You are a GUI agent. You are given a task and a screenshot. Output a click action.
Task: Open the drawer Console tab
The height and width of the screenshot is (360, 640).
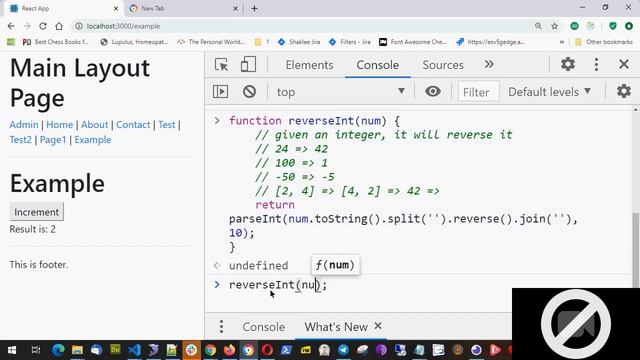264,327
